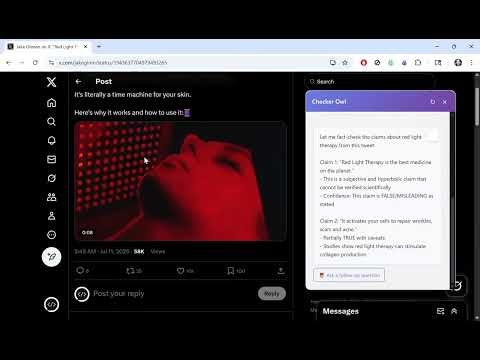Select the X post browser tab
This screenshot has width=480, height=360.
click(48, 47)
